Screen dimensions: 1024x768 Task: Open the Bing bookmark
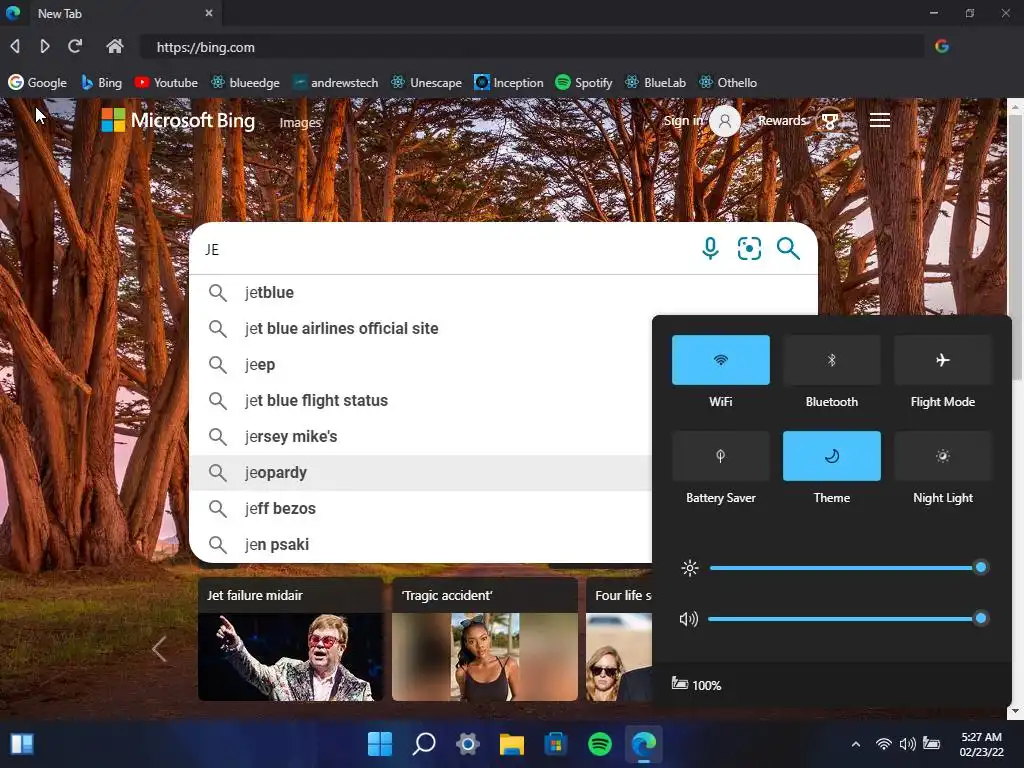point(101,82)
